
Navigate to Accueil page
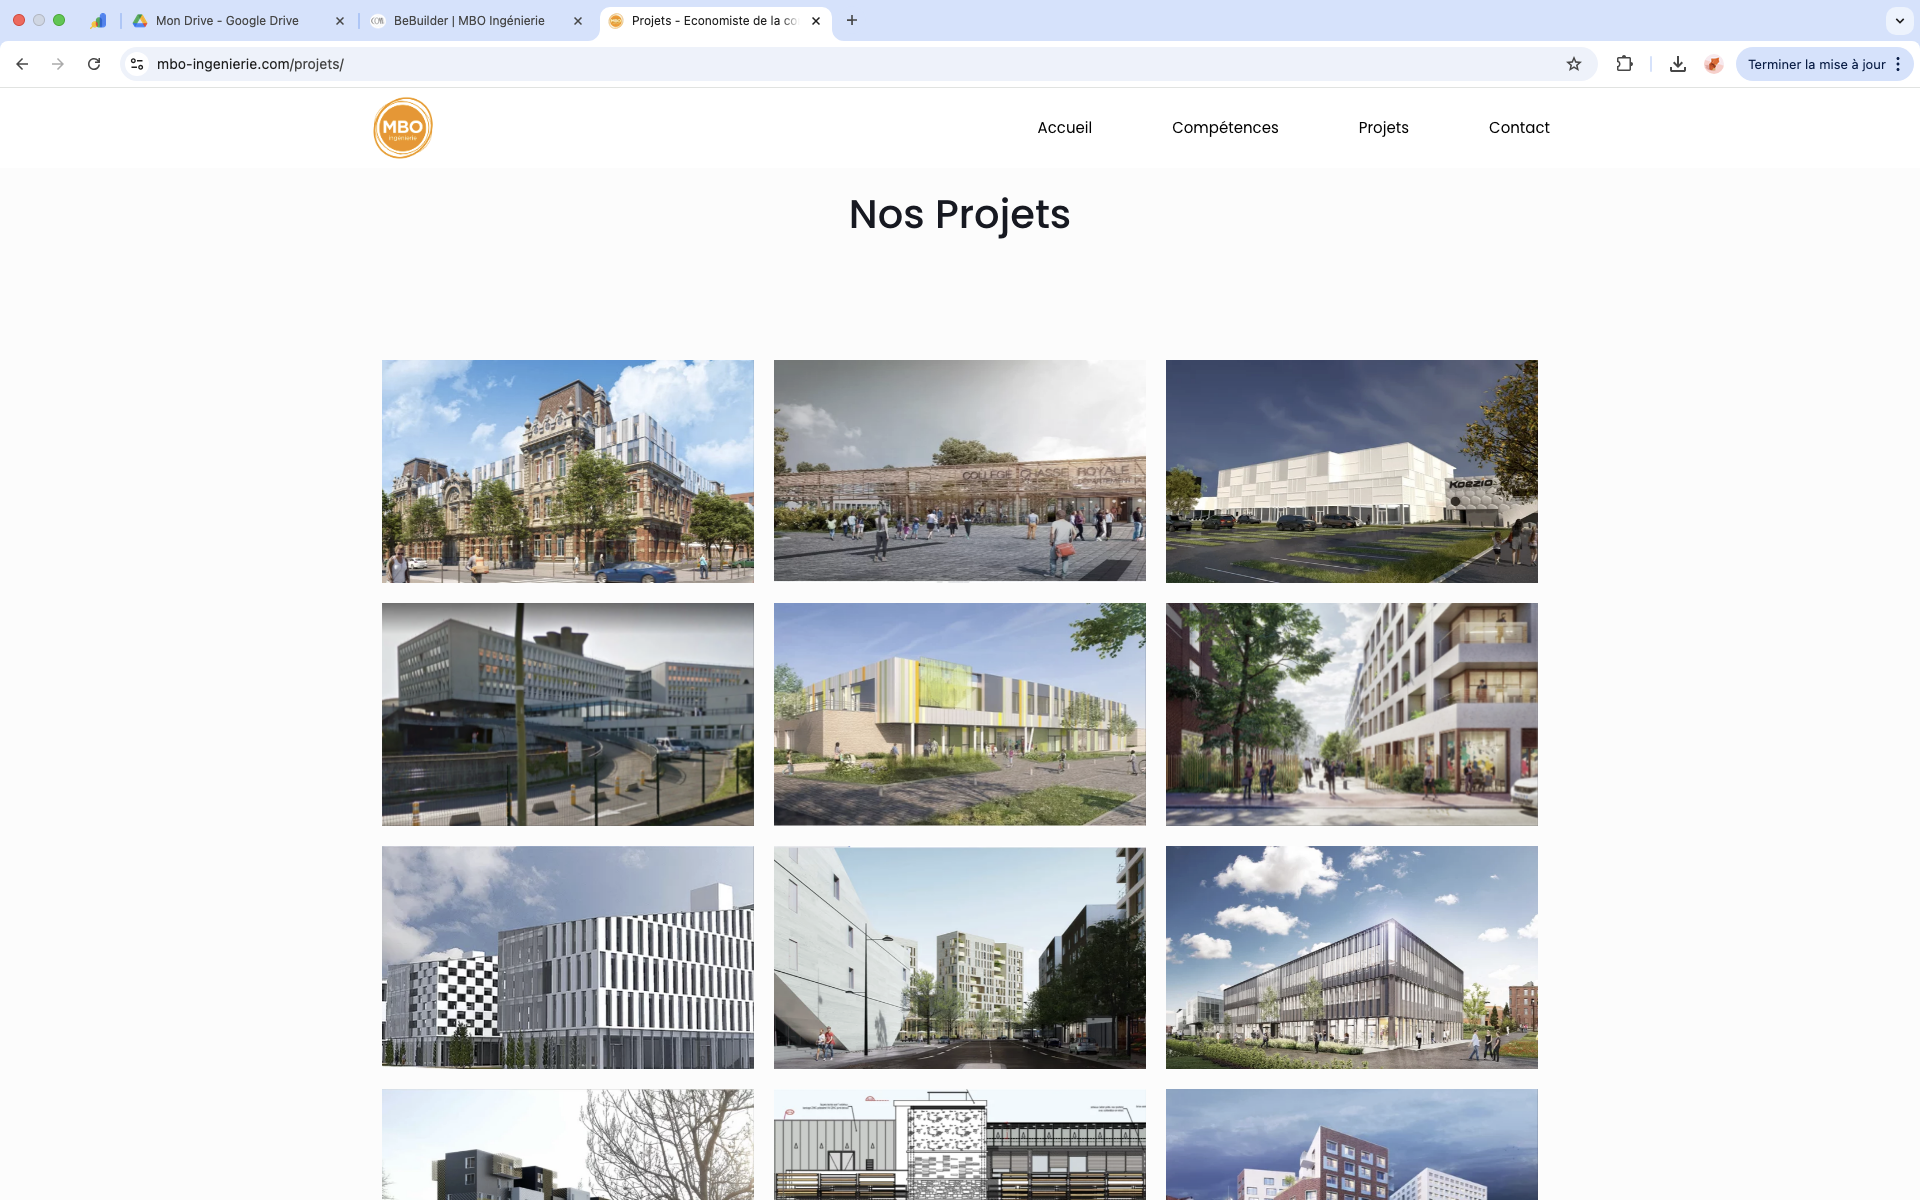click(x=1064, y=128)
